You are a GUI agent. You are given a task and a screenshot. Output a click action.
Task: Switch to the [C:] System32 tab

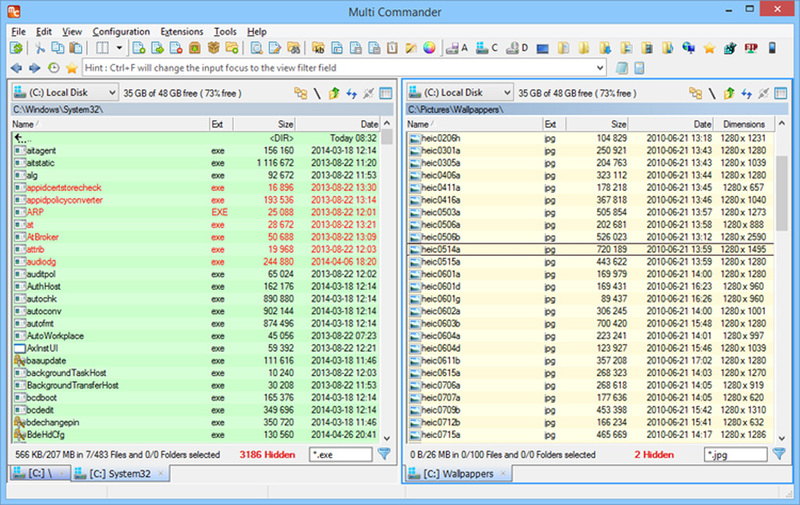tap(120, 473)
